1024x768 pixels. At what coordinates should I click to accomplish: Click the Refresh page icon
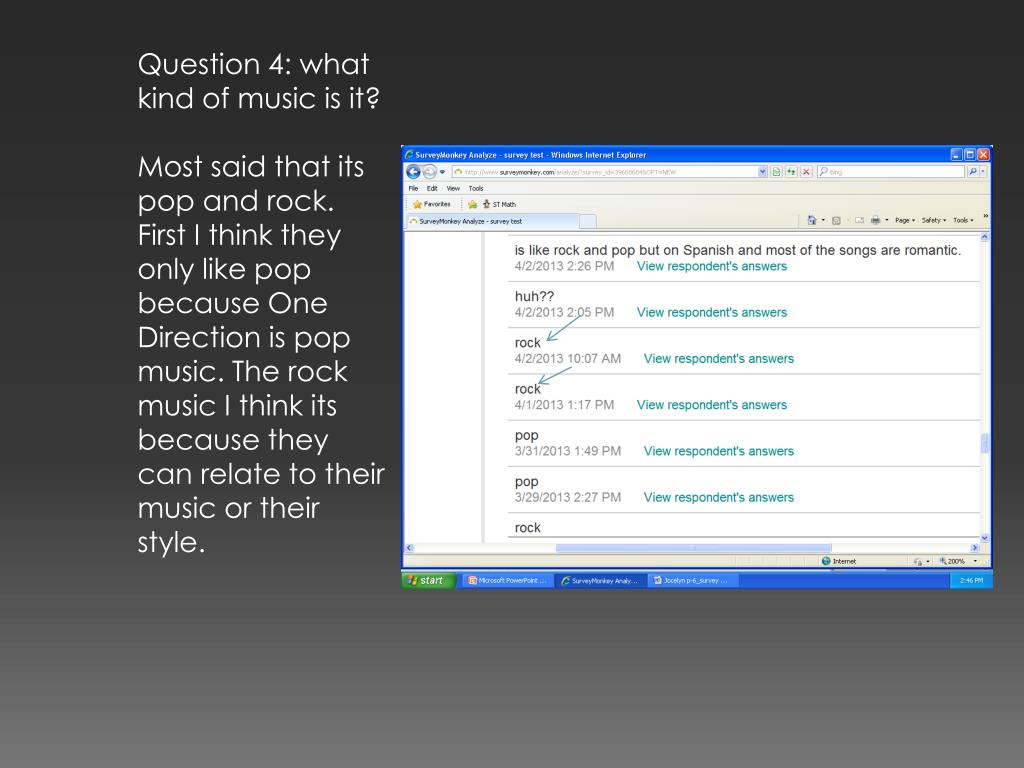[793, 172]
